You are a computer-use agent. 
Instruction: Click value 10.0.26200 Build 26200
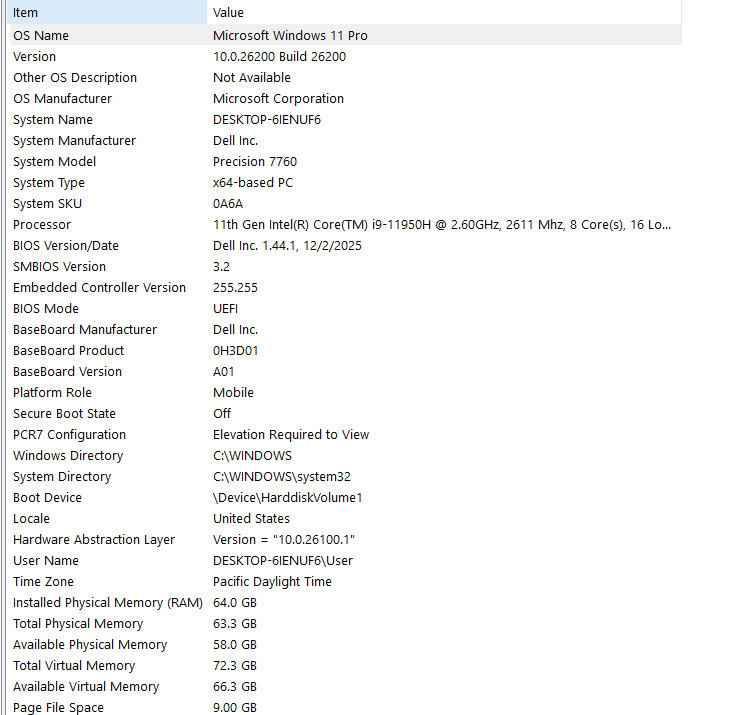click(x=279, y=57)
